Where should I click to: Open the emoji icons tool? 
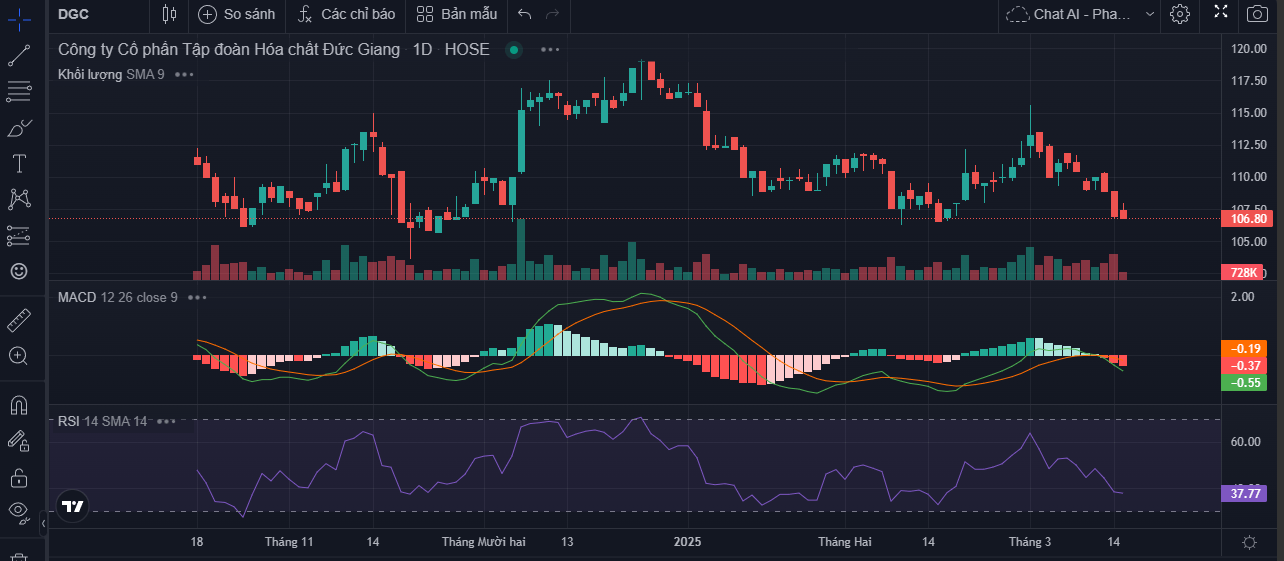click(x=19, y=271)
